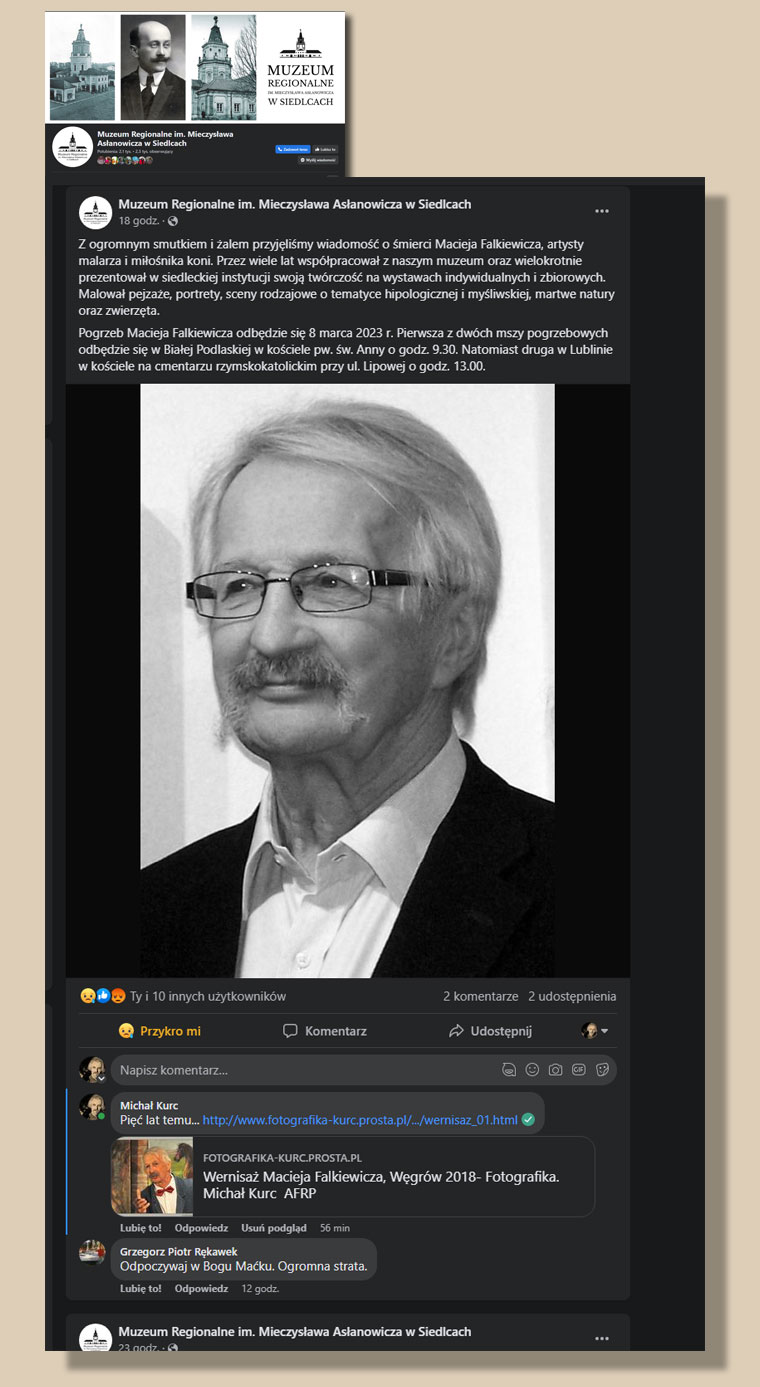Insert an emoji in the comment box
The height and width of the screenshot is (1387, 760).
tap(532, 1070)
